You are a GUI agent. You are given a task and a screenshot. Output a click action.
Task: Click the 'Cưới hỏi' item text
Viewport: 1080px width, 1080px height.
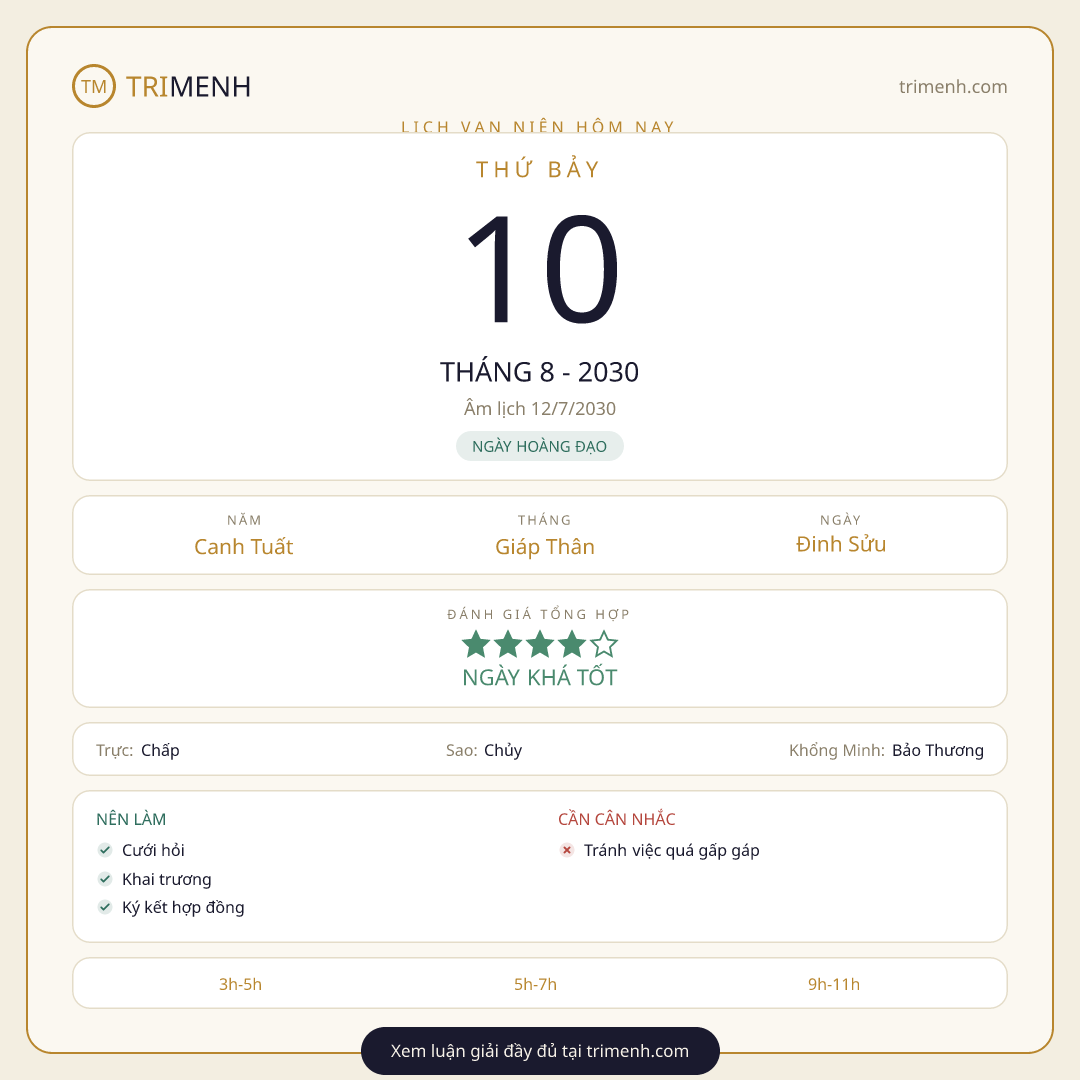tap(153, 850)
